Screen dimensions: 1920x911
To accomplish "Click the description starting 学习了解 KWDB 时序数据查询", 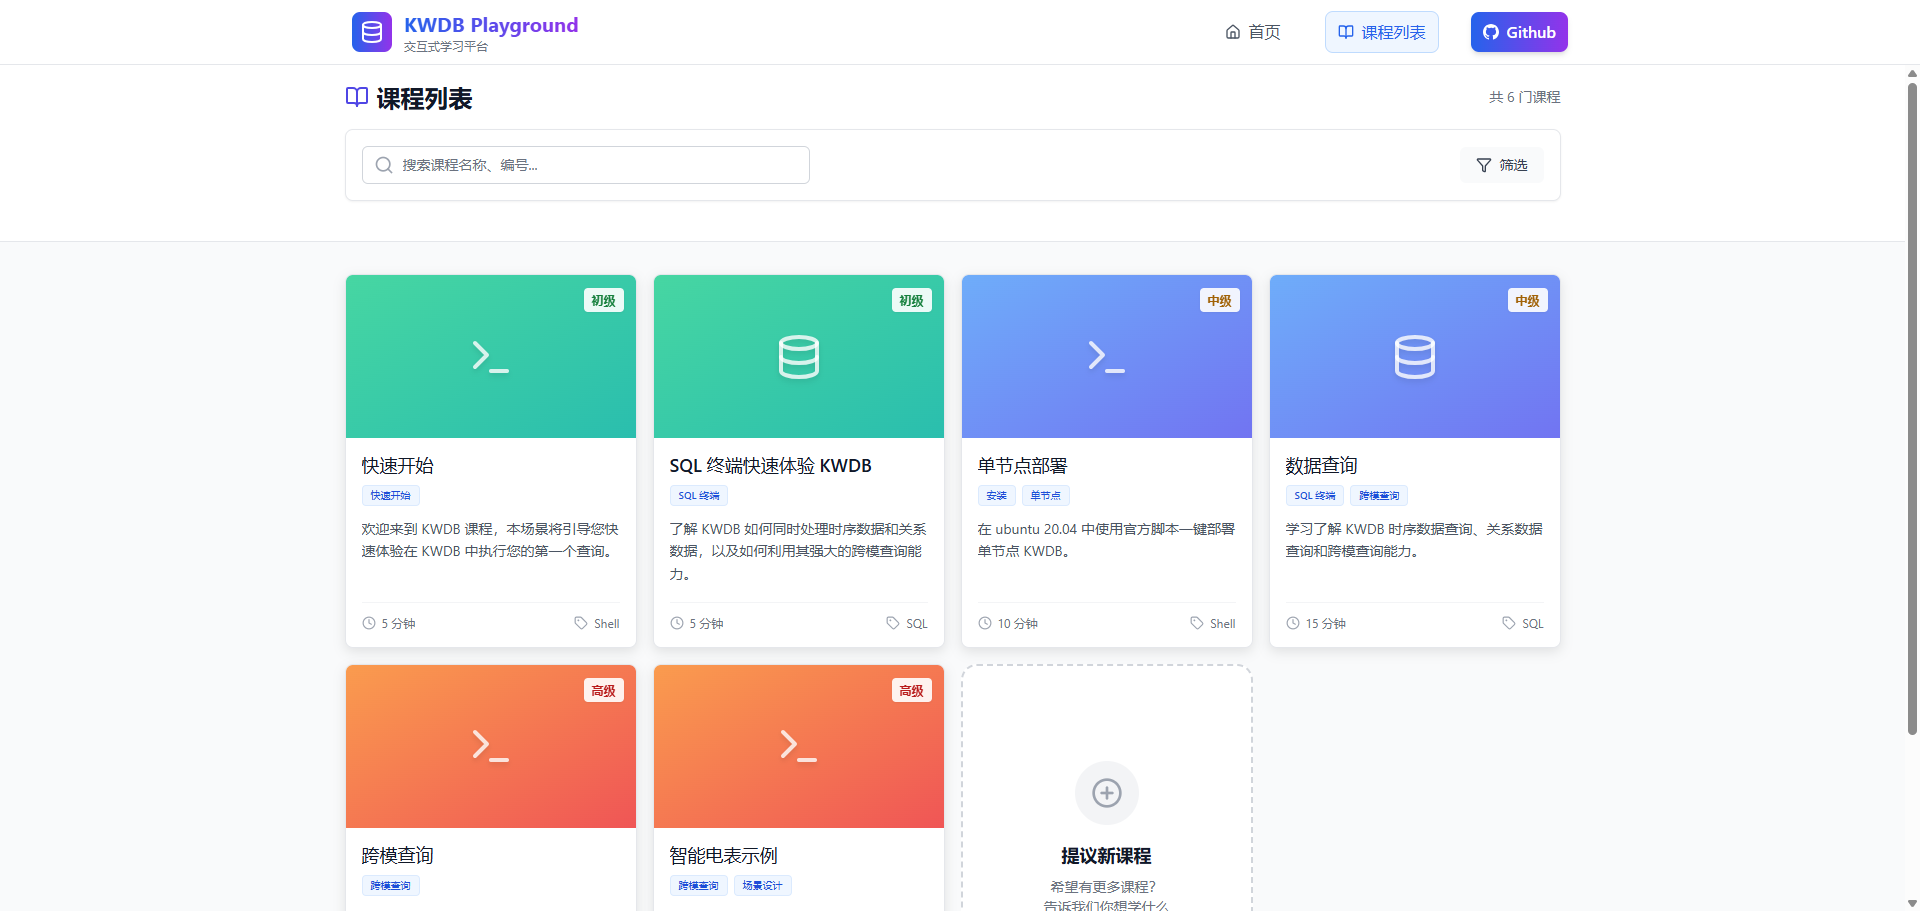I will pyautogui.click(x=1414, y=540).
